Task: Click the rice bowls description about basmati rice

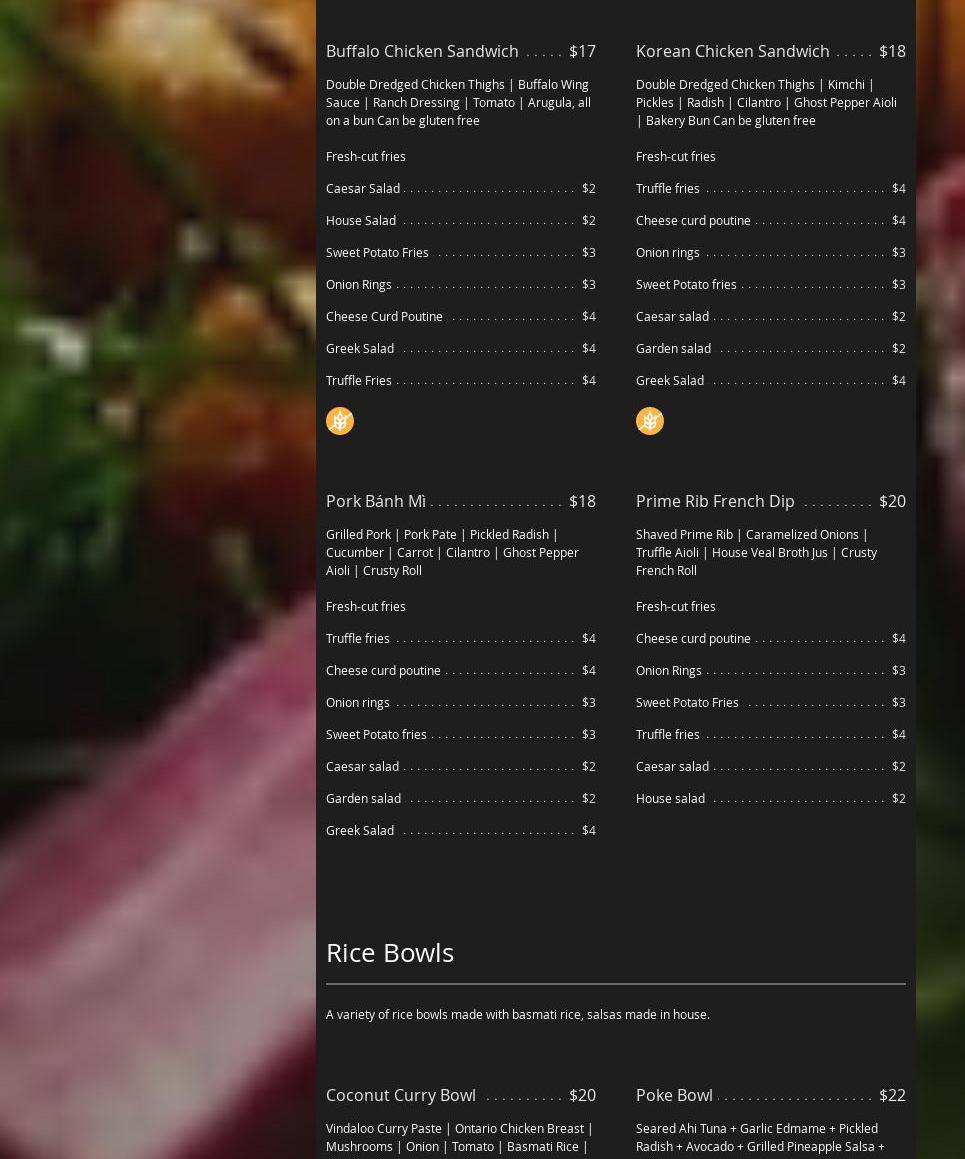Action: point(518,1014)
